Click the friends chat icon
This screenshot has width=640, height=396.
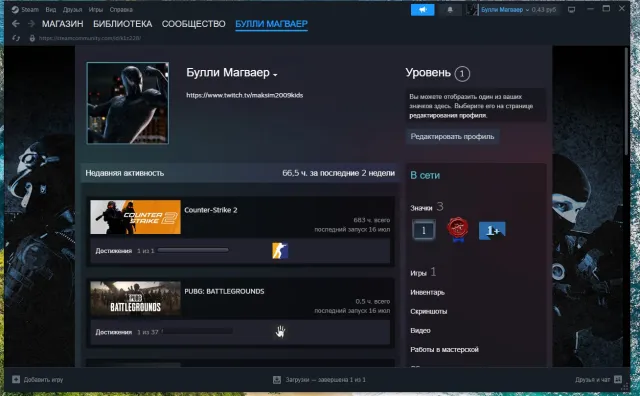pyautogui.click(x=618, y=379)
